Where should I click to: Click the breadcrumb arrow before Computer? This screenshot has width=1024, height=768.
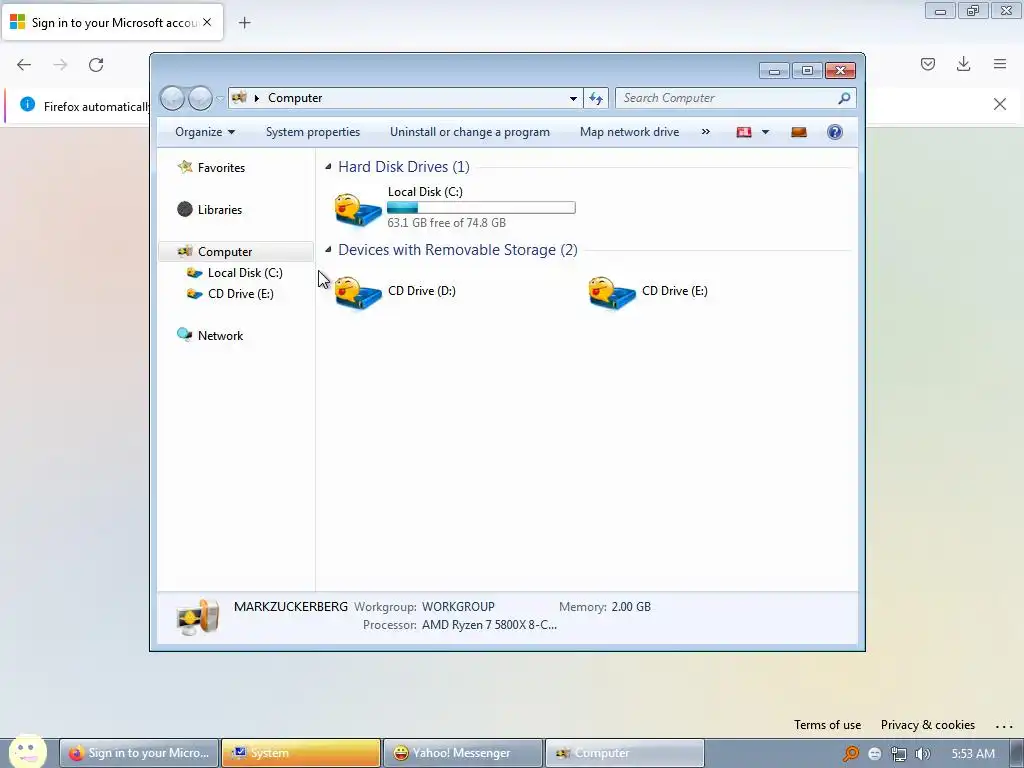tap(257, 98)
